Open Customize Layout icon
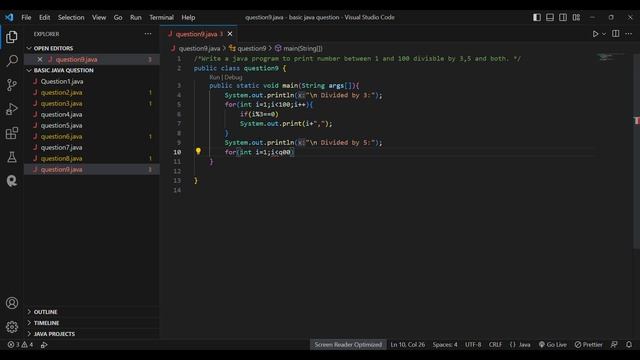 click(x=576, y=17)
